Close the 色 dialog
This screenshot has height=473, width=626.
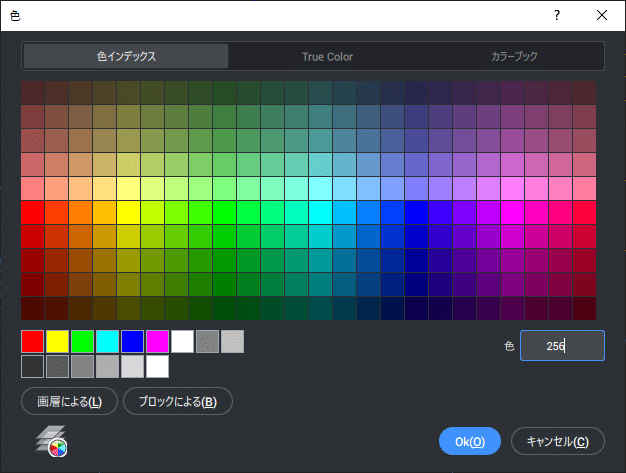(602, 15)
